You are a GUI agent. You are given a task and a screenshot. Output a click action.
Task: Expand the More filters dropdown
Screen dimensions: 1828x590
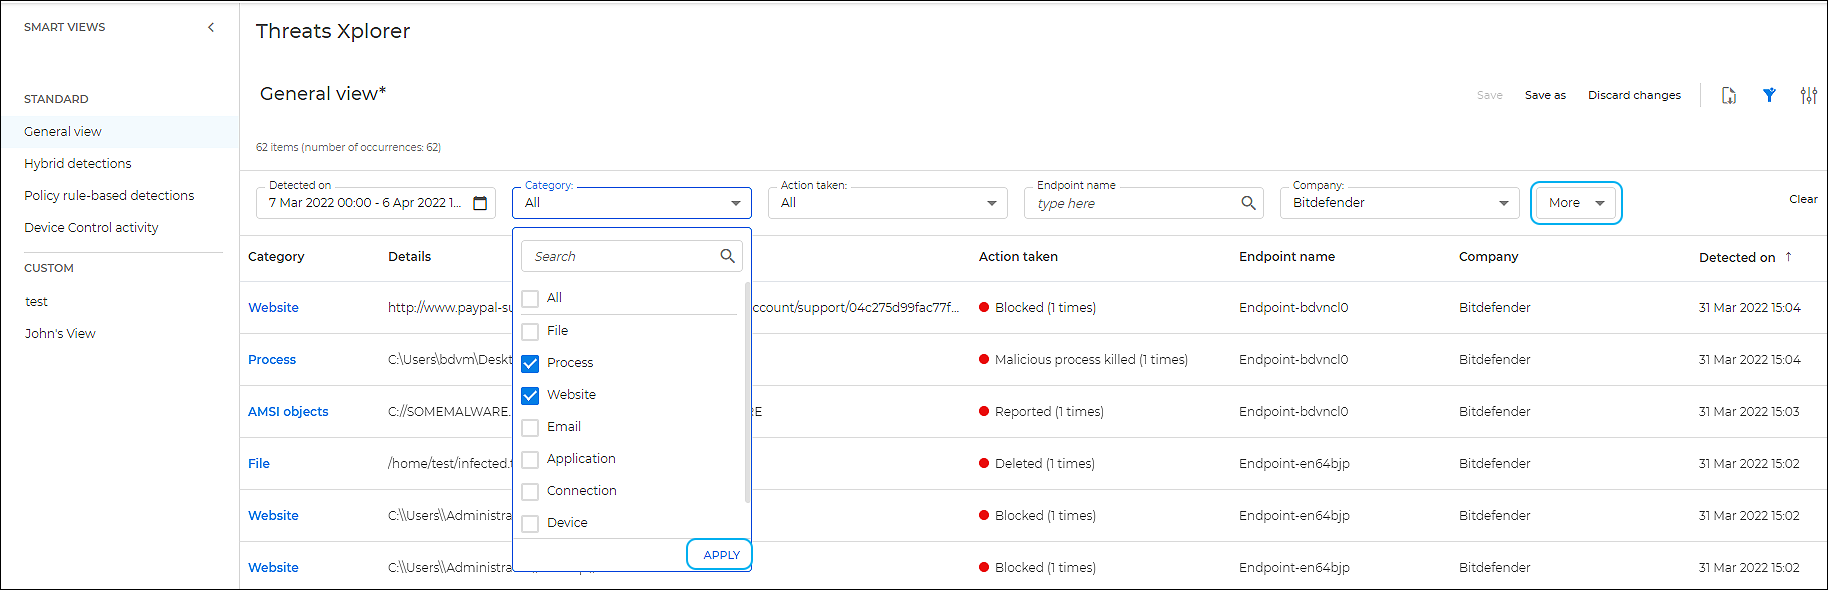pos(1576,203)
